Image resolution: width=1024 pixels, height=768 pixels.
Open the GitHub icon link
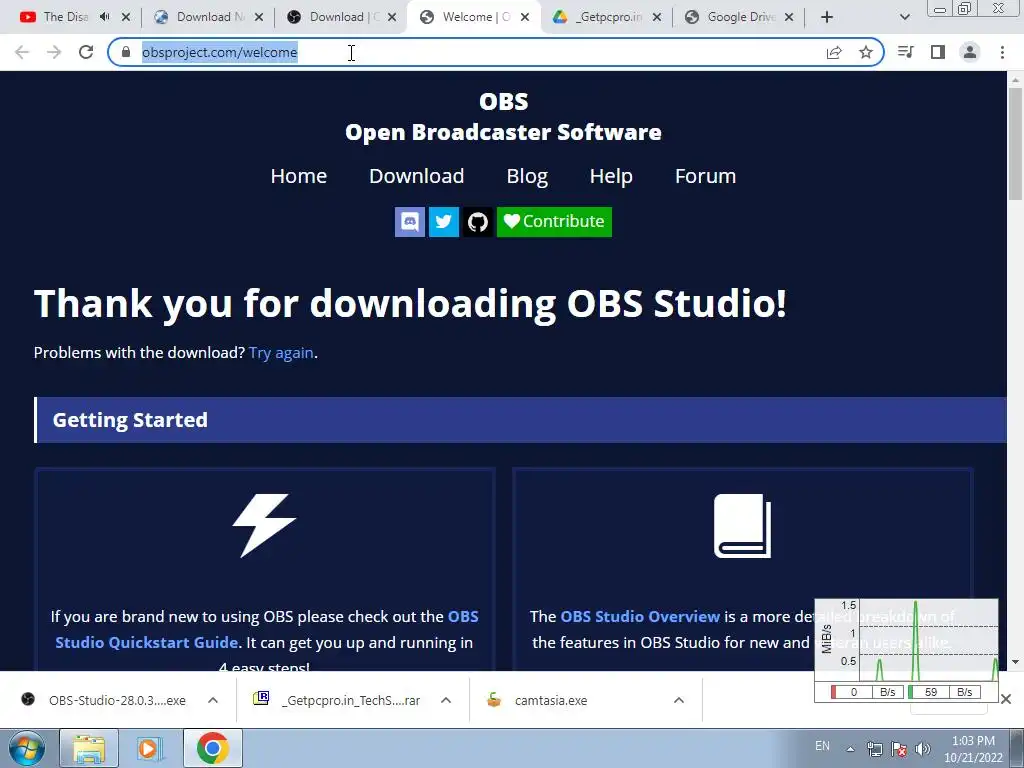(478, 221)
